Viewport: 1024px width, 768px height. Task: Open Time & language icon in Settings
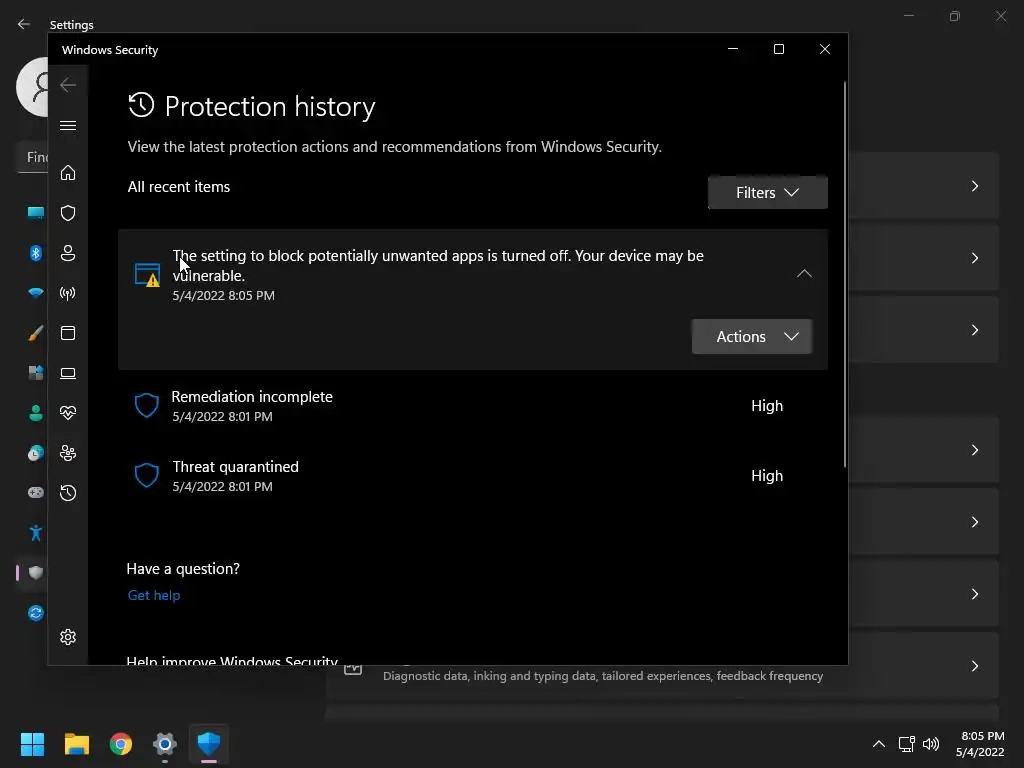35,453
